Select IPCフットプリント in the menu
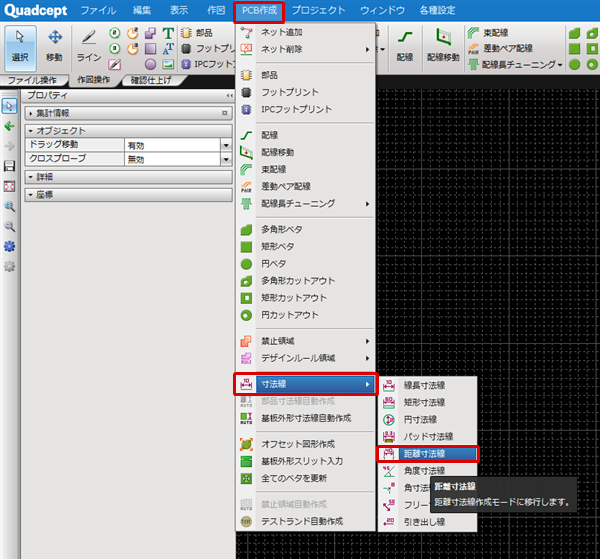 coord(305,109)
